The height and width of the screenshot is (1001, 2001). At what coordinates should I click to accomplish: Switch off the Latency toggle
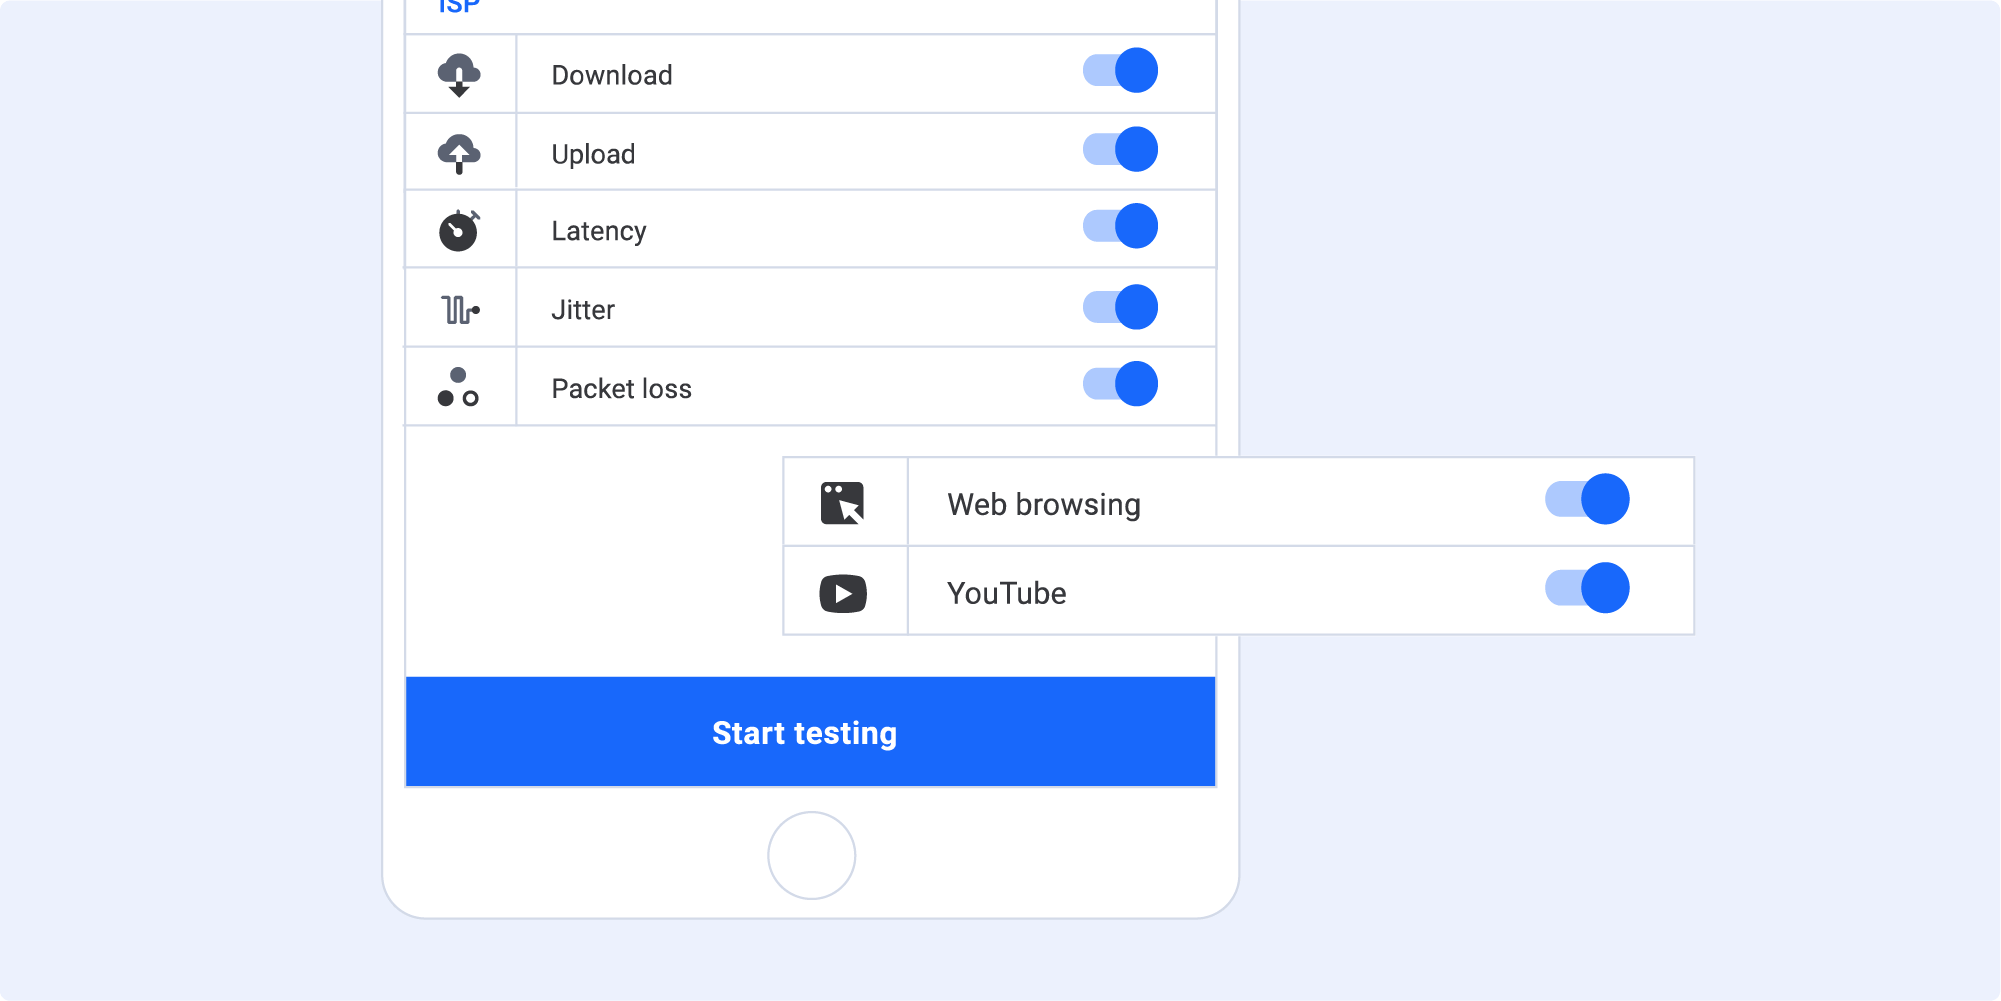click(x=1121, y=226)
